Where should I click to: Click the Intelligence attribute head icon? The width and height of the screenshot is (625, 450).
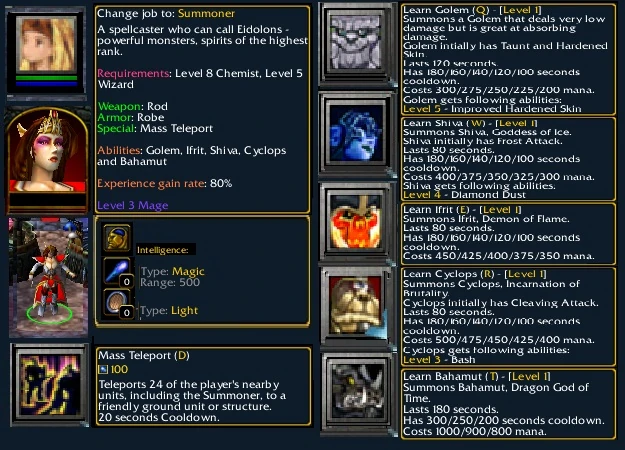tap(117, 238)
